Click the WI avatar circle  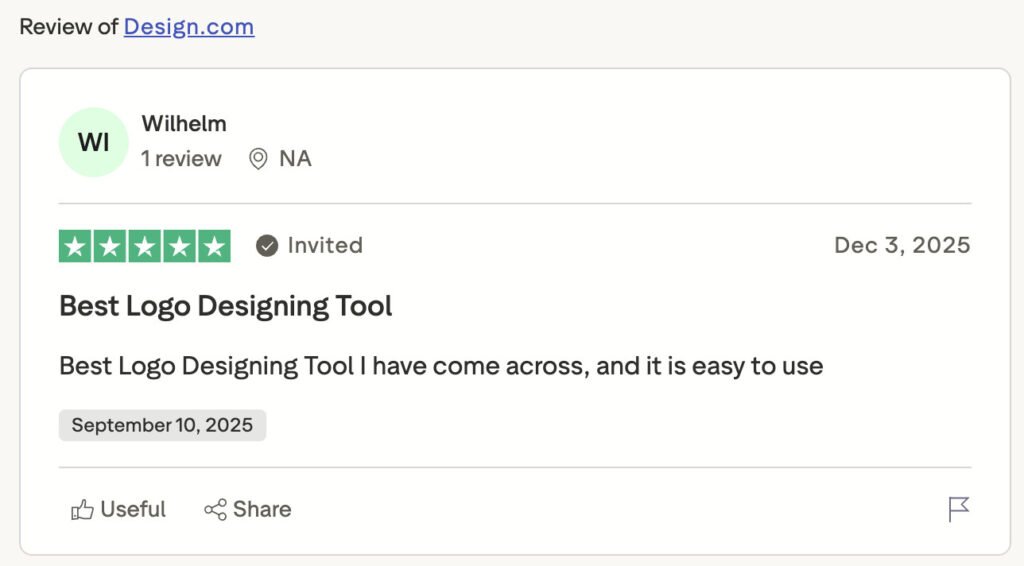[x=93, y=142]
